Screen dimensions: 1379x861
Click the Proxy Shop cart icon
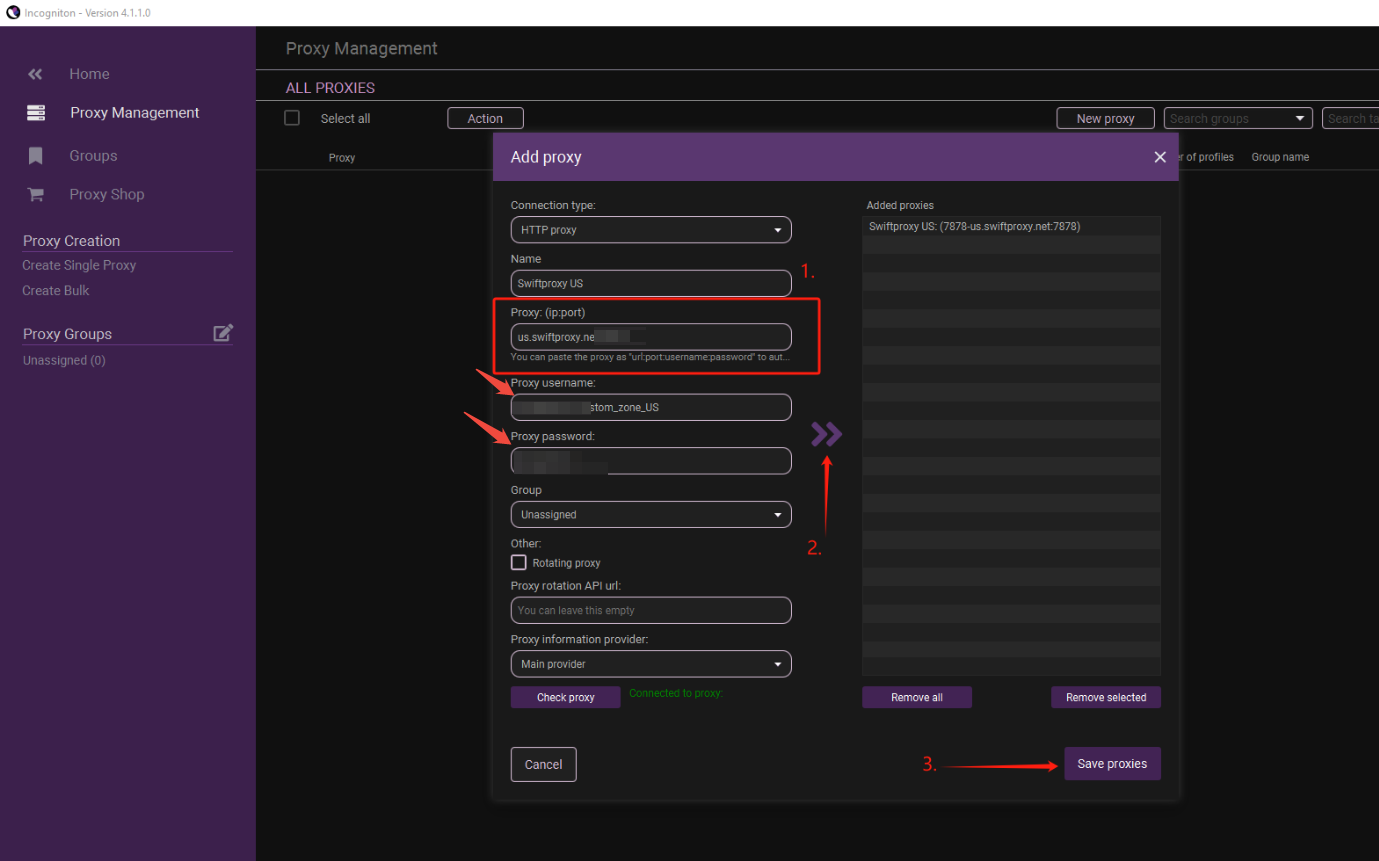(x=36, y=195)
